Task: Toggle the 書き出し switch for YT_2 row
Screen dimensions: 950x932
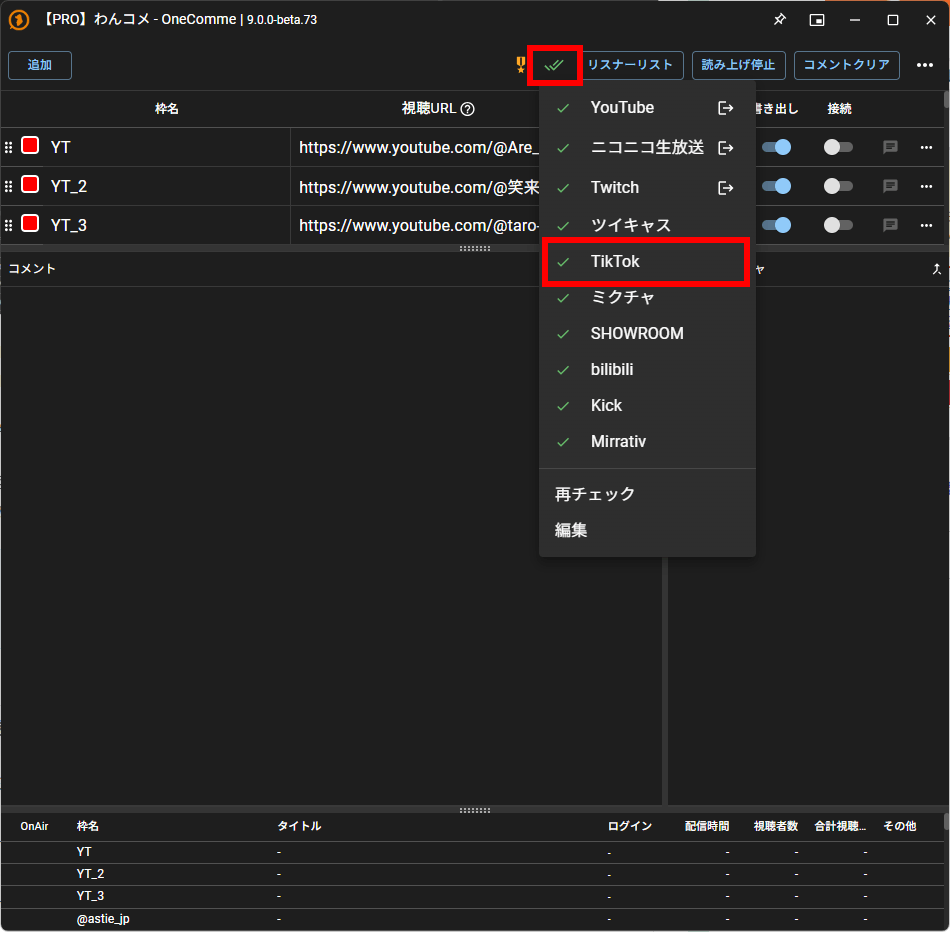Action: tap(777, 186)
